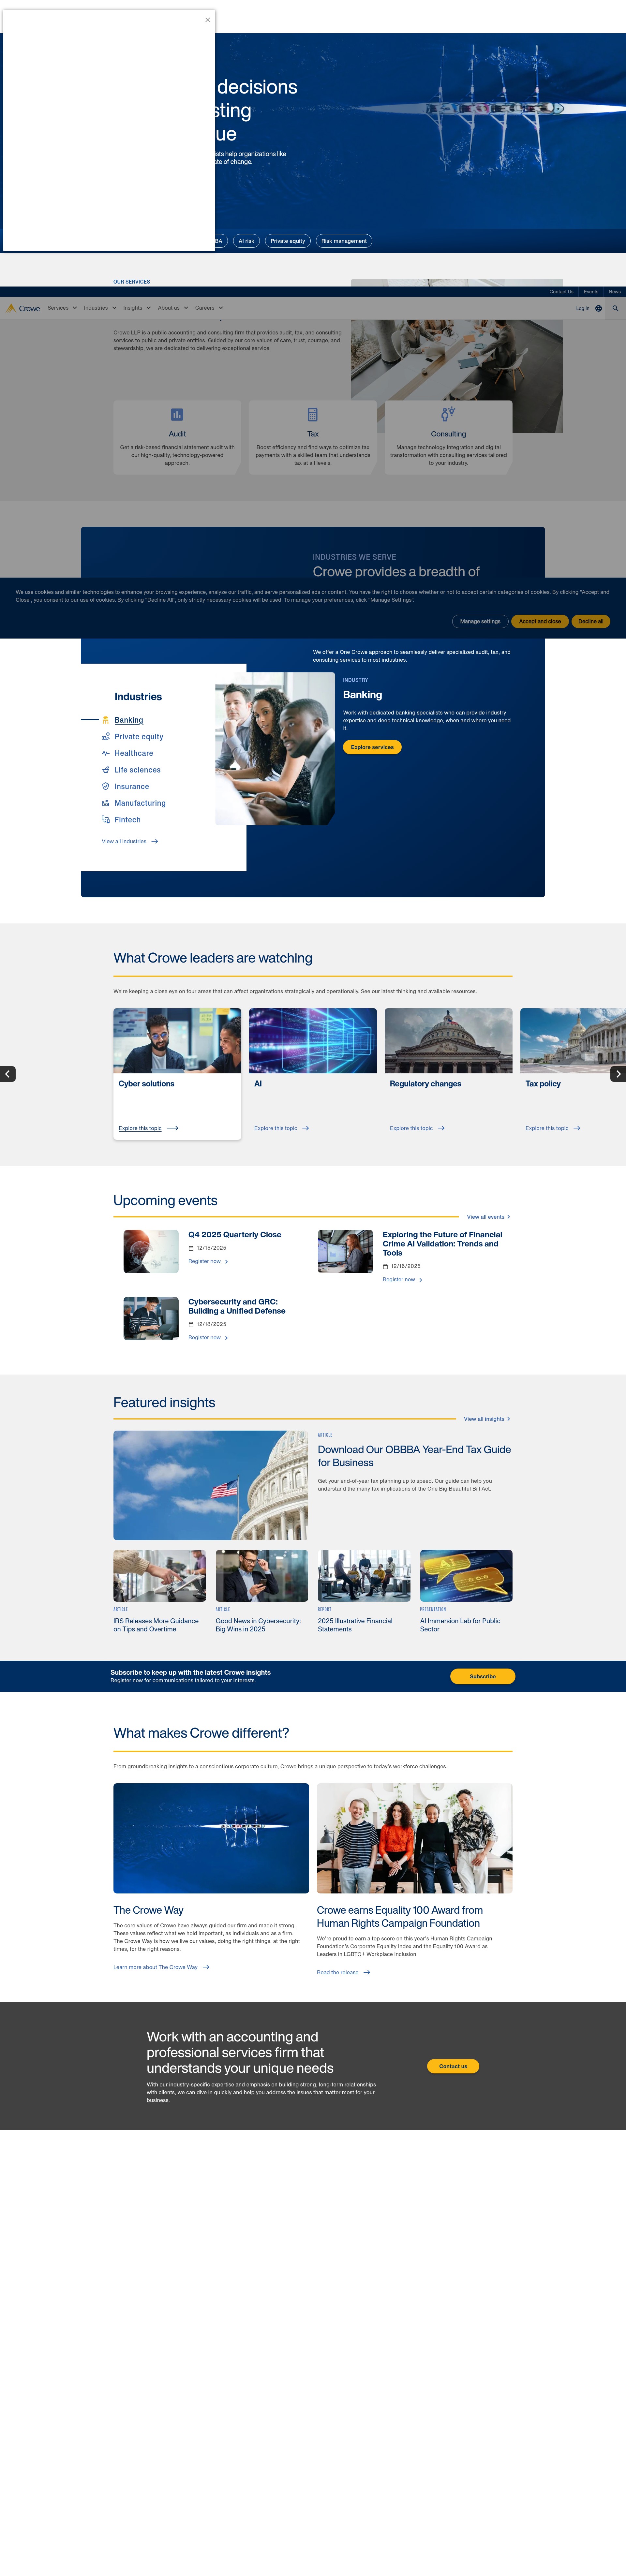This screenshot has height=2576, width=626.
Task: Open 2025 Illustrative Financial Statements report
Action: tap(355, 1625)
